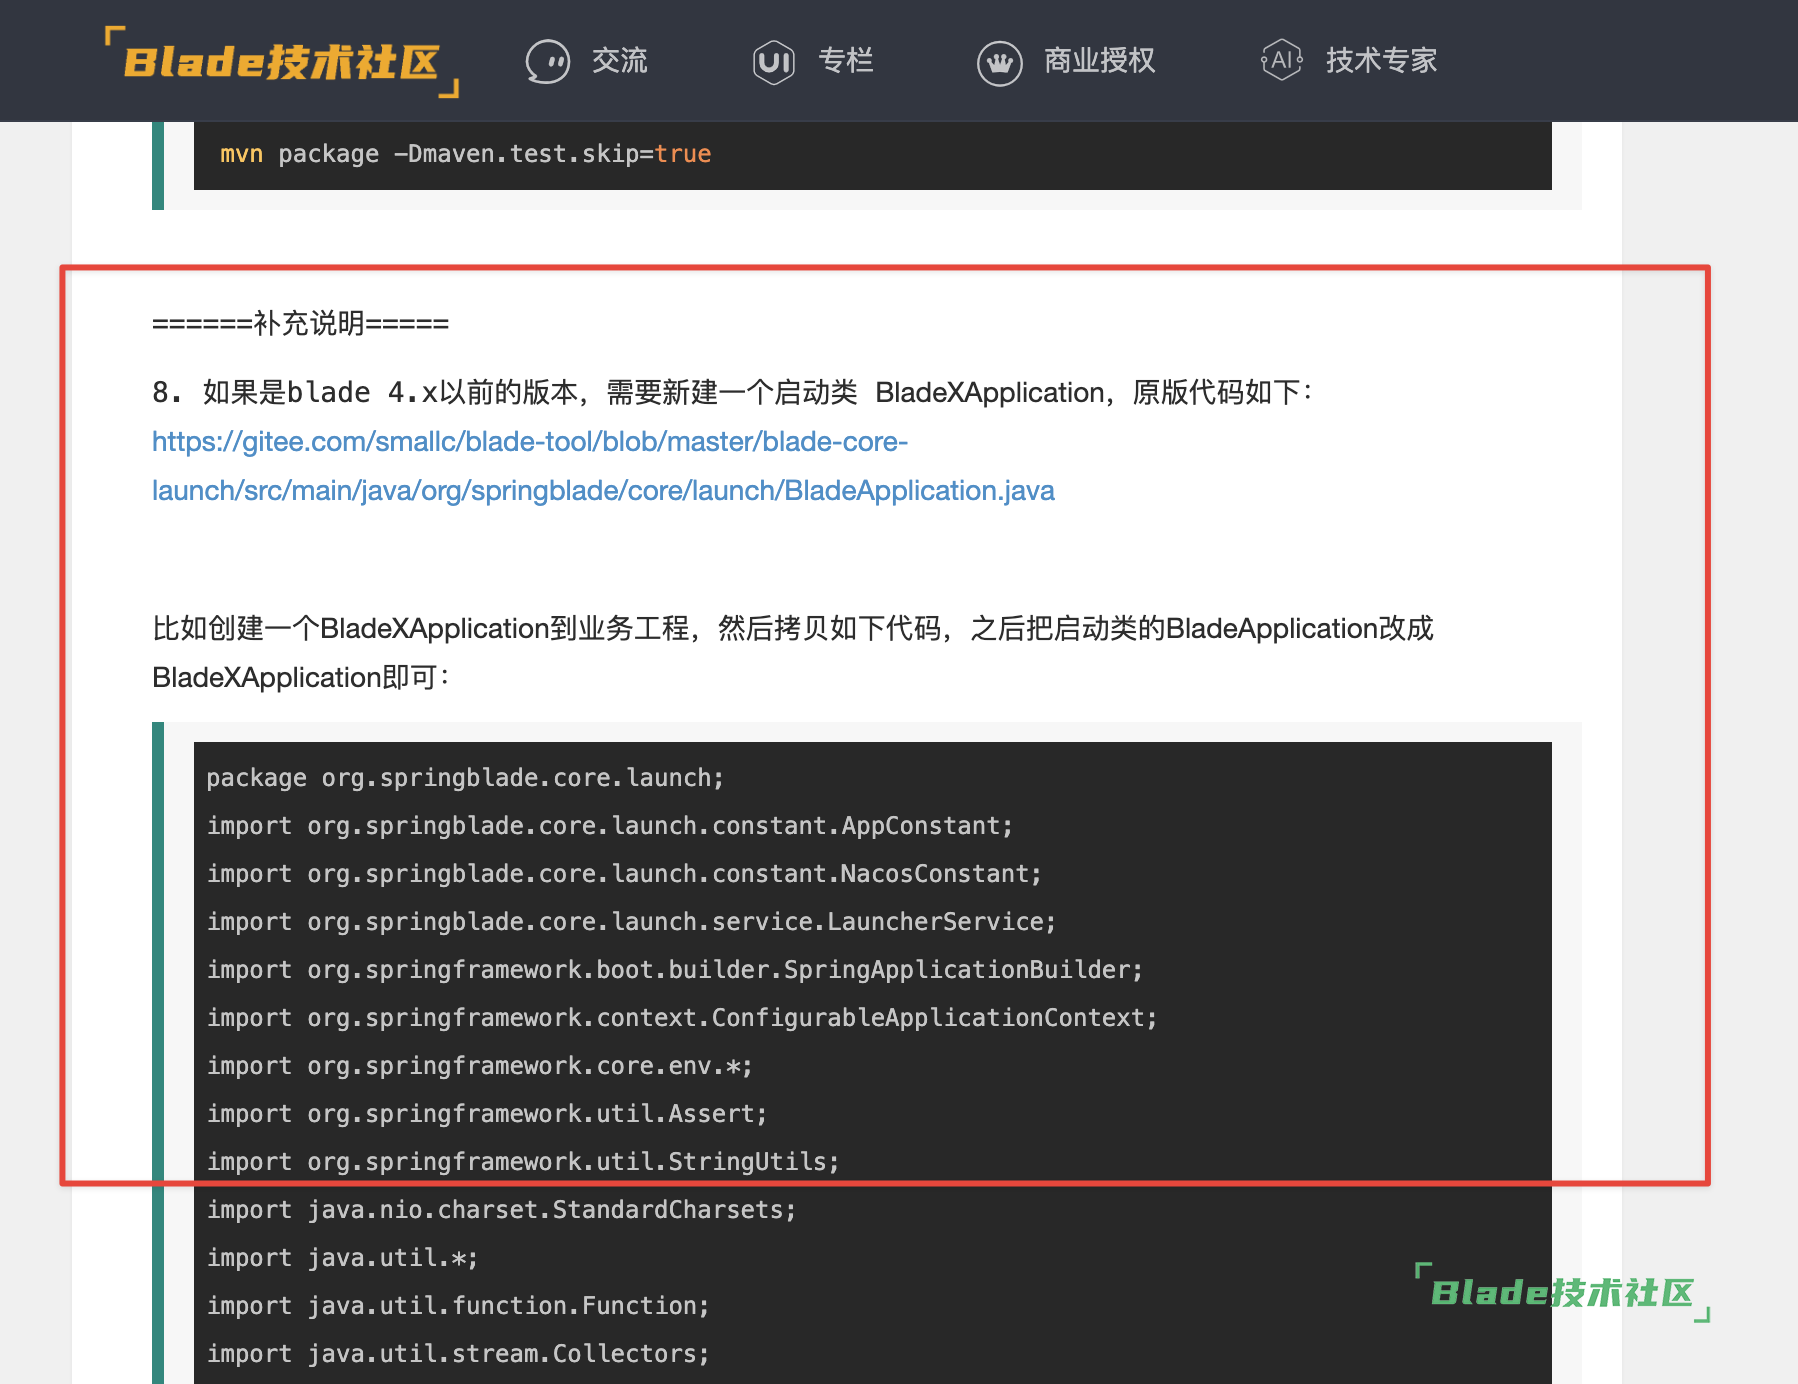Image resolution: width=1798 pixels, height=1384 pixels.
Task: Click the StandardCharsets import line
Action: pos(501,1210)
